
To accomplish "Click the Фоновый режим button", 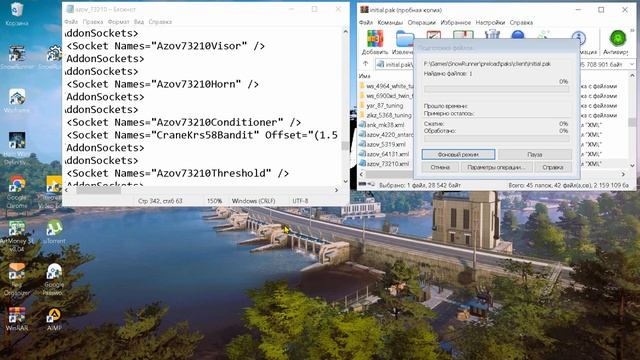I will click(458, 154).
